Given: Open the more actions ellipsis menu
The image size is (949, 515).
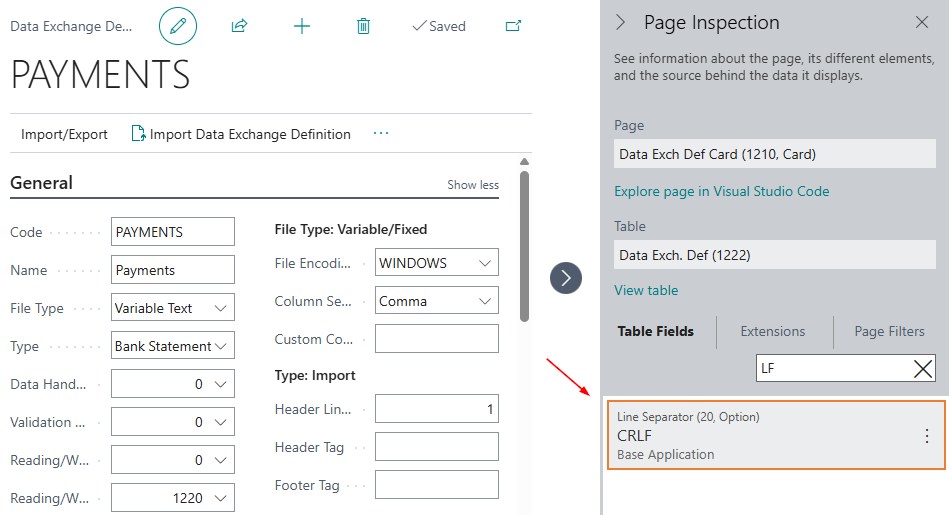Looking at the screenshot, I should [x=381, y=133].
